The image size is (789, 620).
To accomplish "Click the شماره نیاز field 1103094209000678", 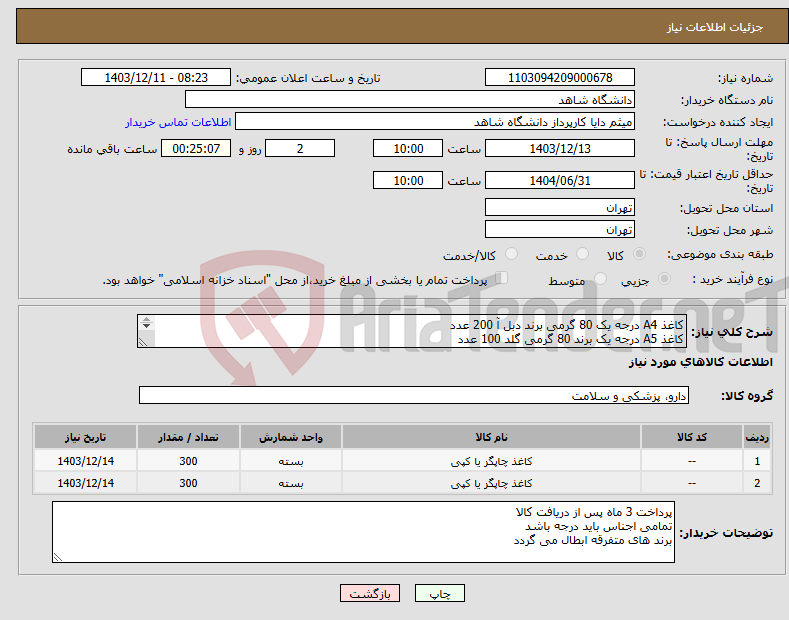I will [x=560, y=78].
